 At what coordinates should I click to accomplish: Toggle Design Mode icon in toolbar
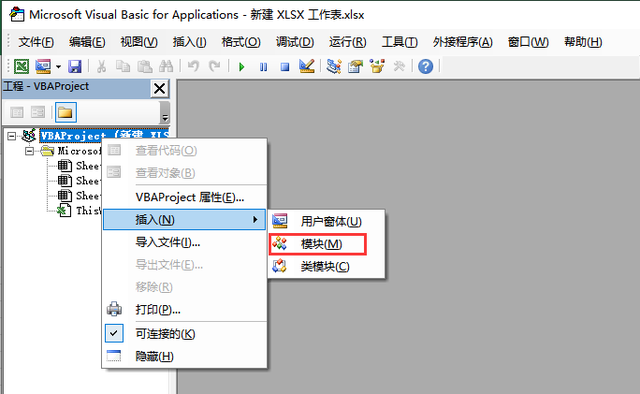tap(307, 66)
